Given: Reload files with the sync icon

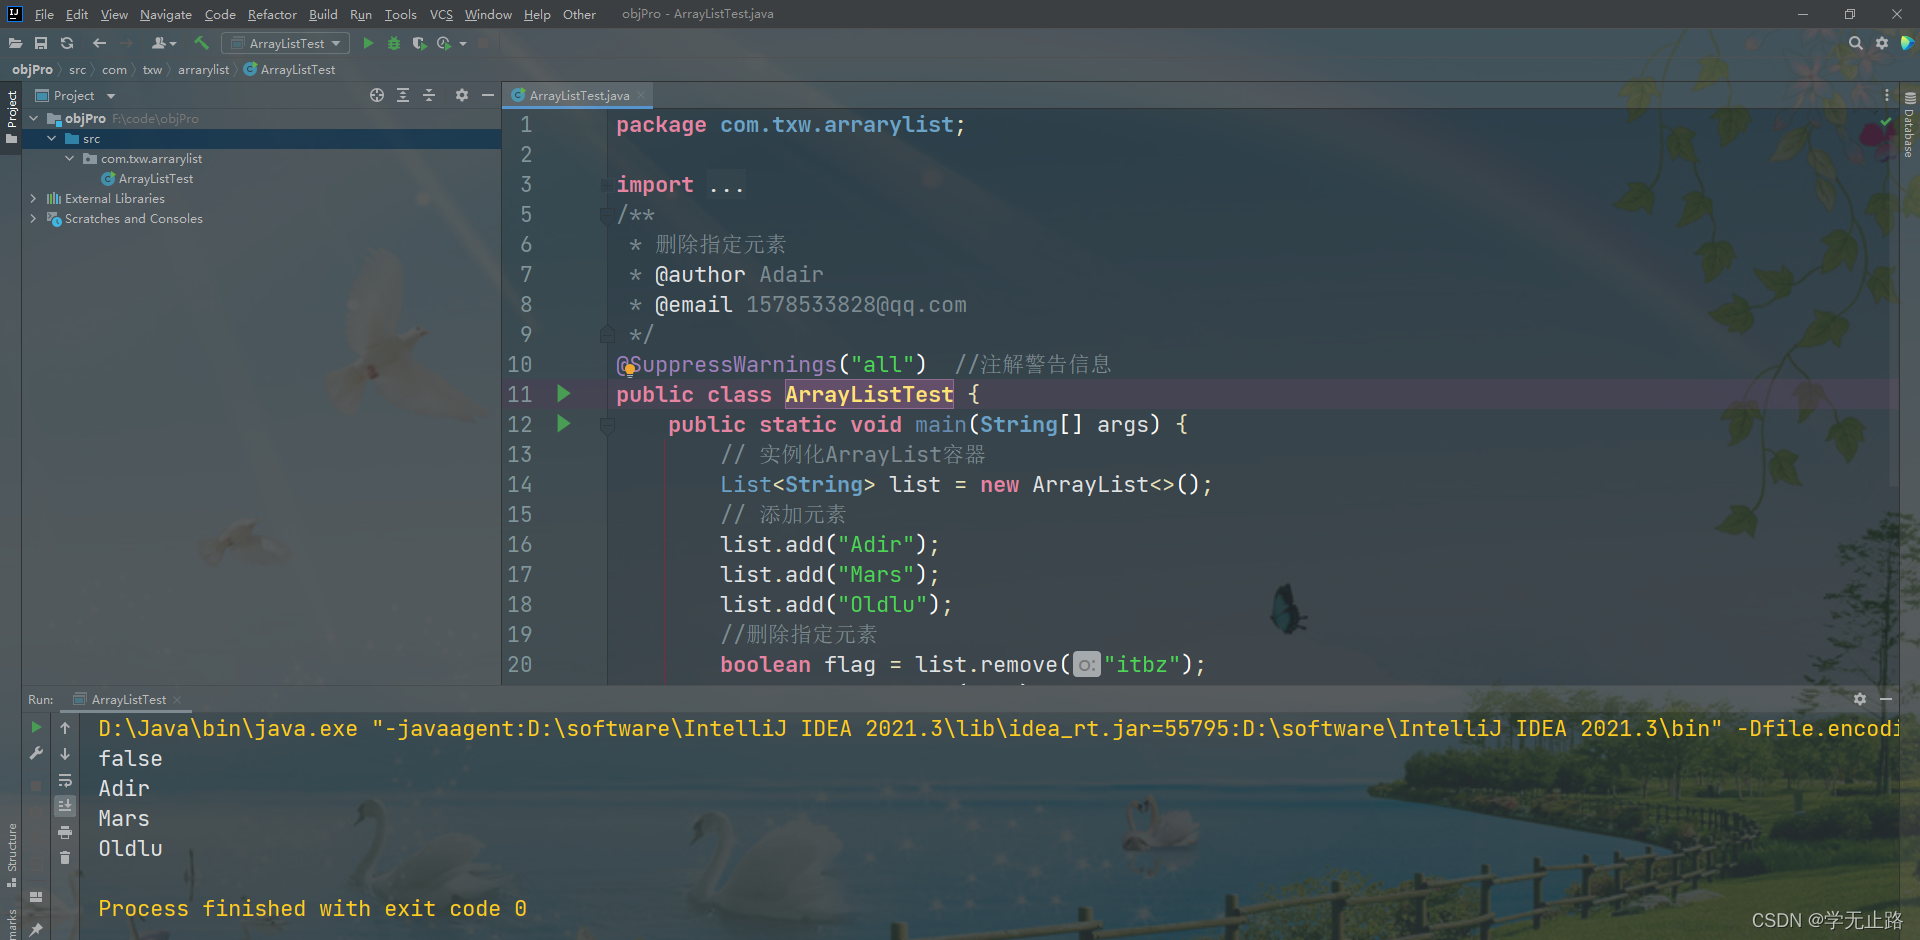Looking at the screenshot, I should pyautogui.click(x=67, y=43).
